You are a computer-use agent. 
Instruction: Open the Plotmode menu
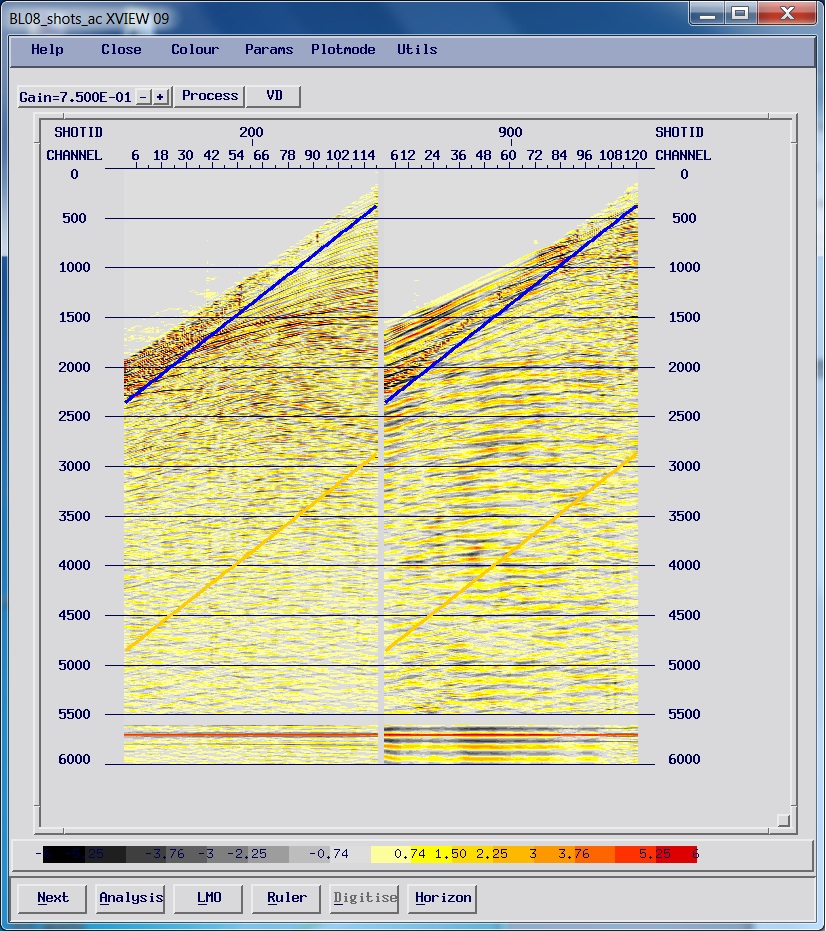[343, 49]
